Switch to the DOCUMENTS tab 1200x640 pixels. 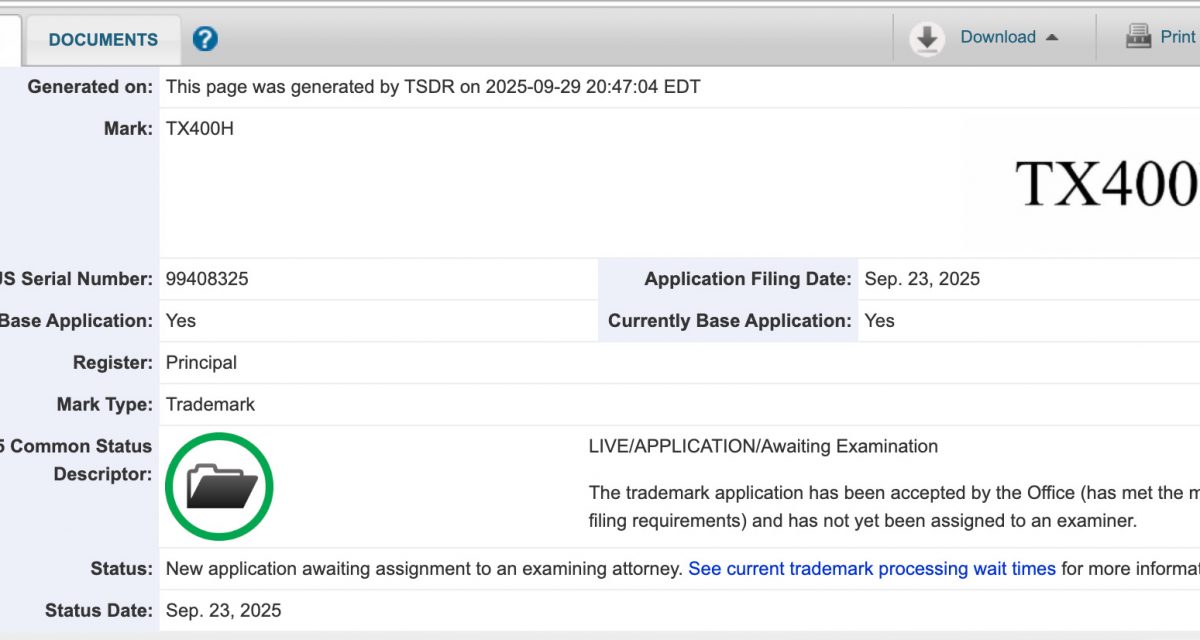click(x=103, y=40)
